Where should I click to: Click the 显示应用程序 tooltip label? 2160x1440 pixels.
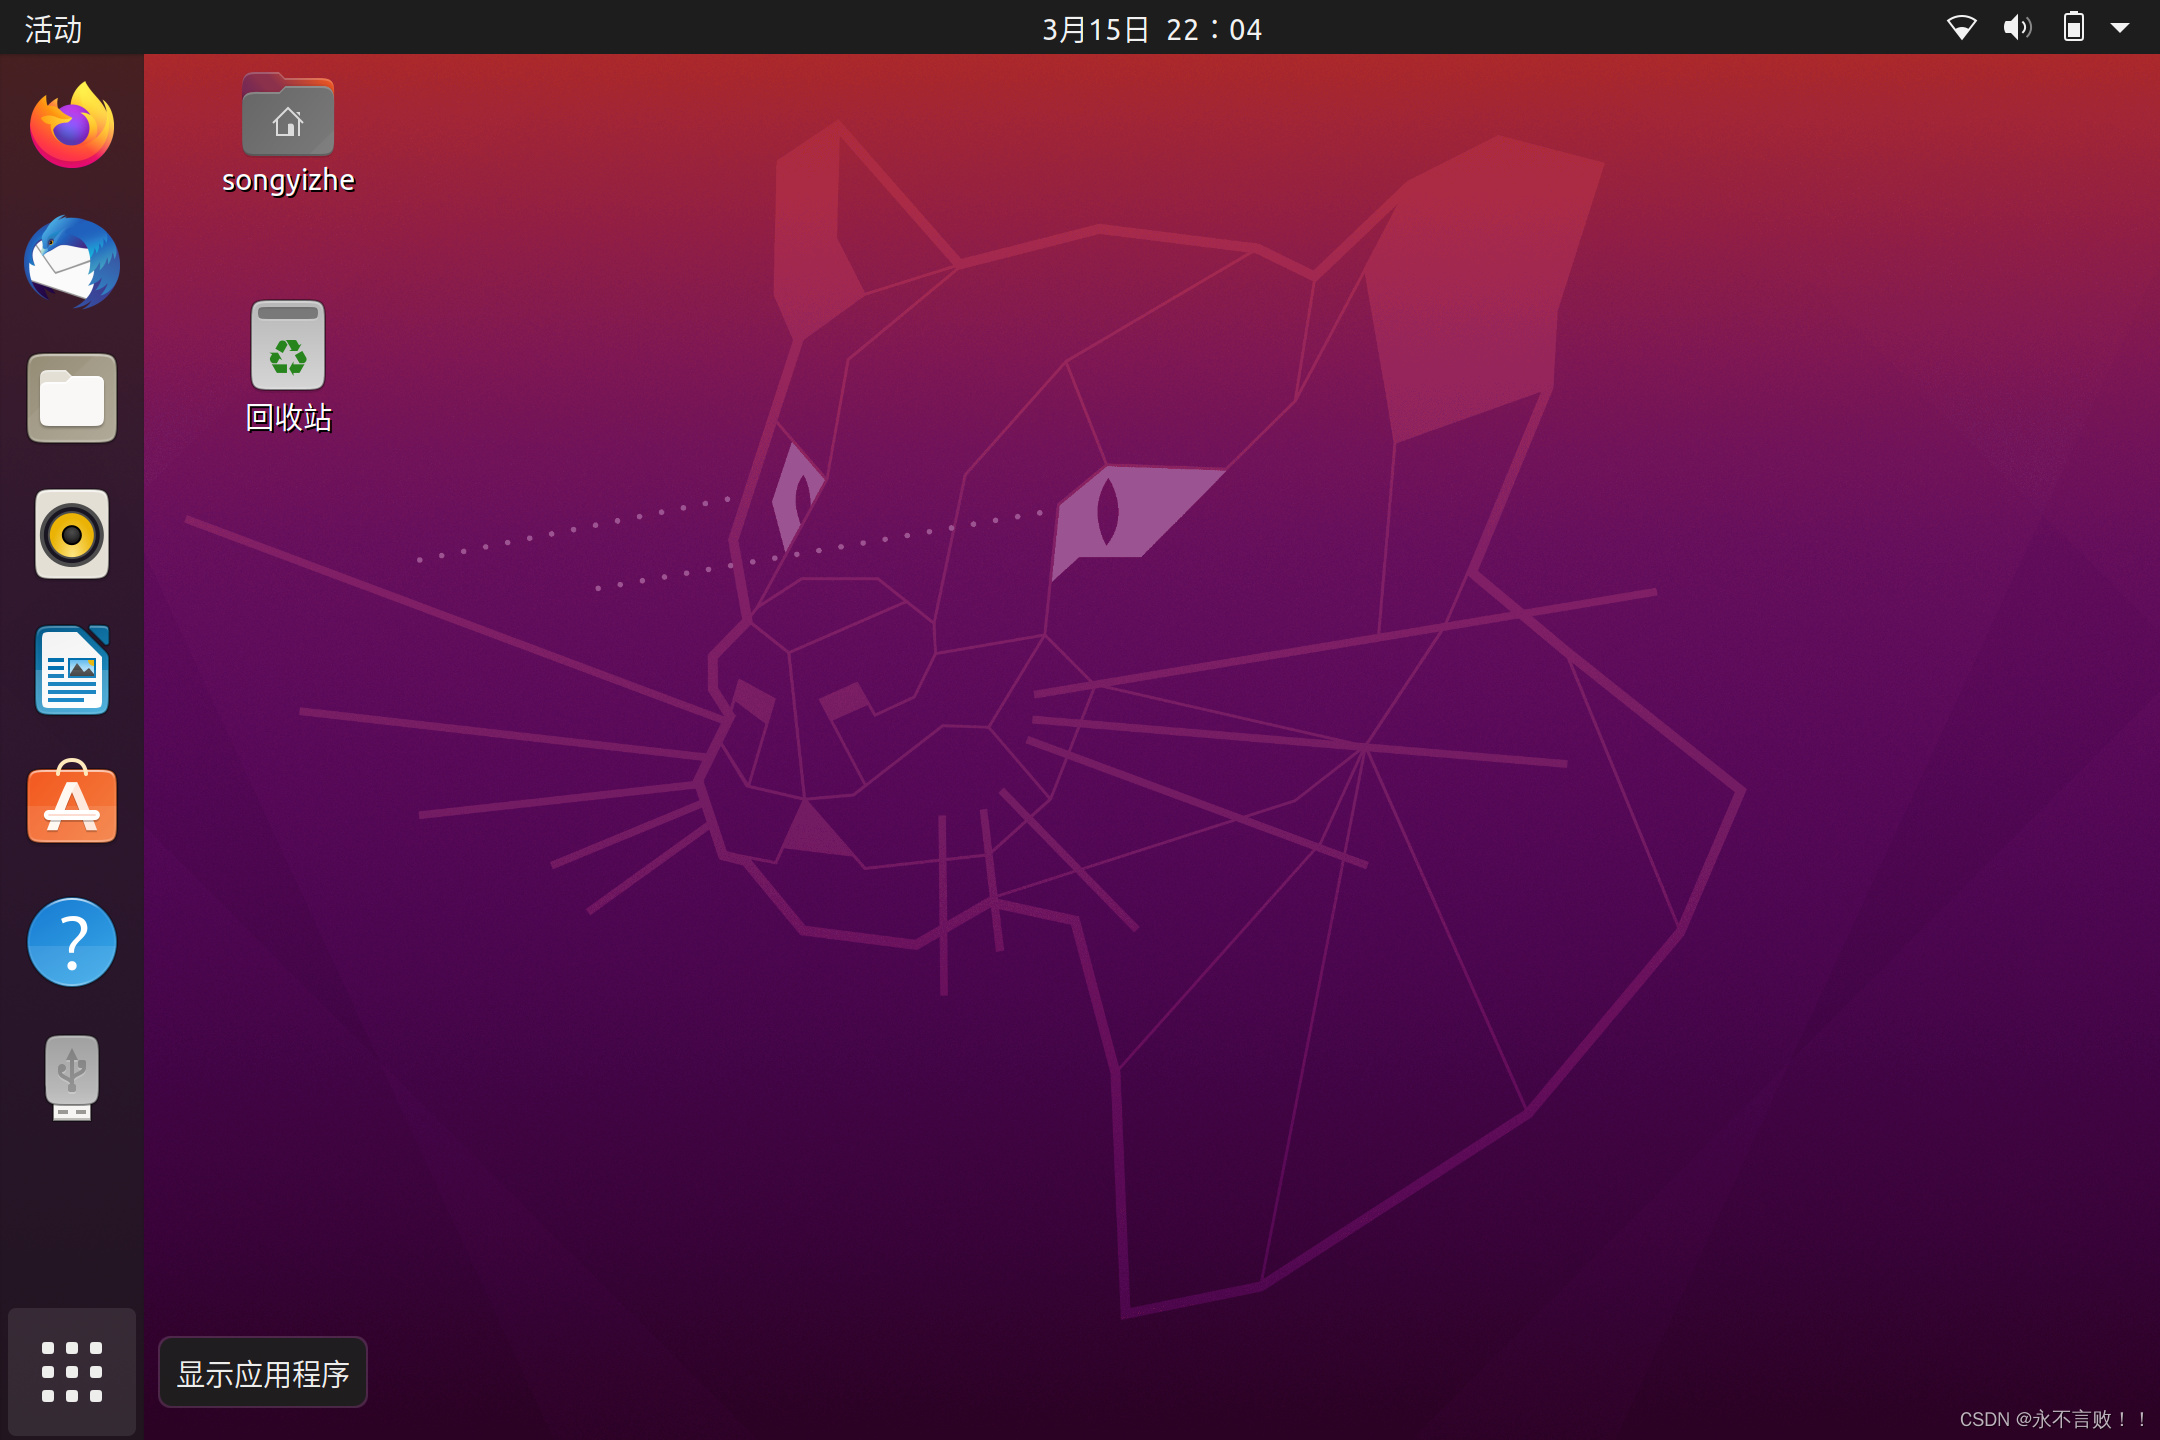[x=263, y=1373]
